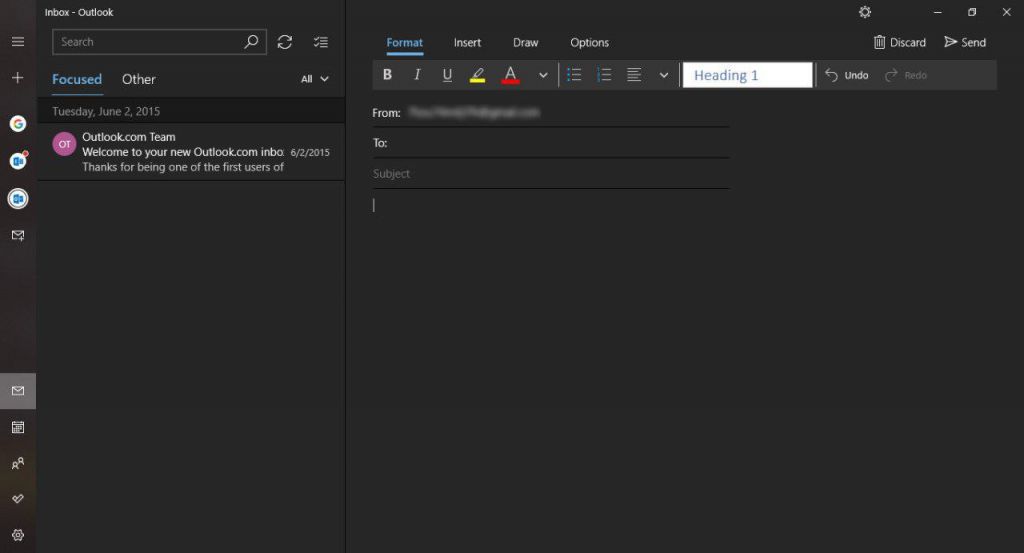Expand the font formatting options chevron
The height and width of the screenshot is (553, 1024).
click(543, 75)
